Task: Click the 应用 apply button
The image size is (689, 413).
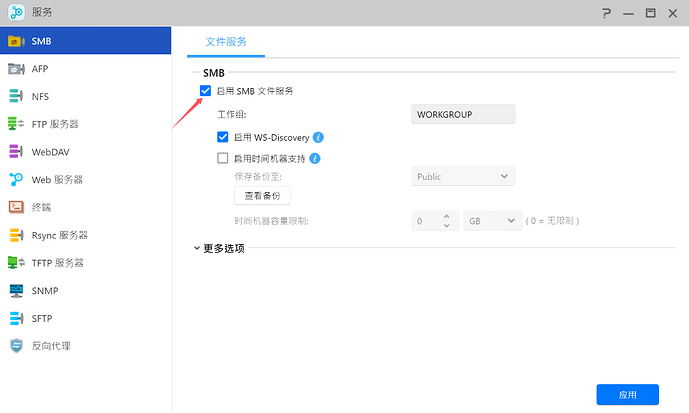Action: click(x=627, y=394)
